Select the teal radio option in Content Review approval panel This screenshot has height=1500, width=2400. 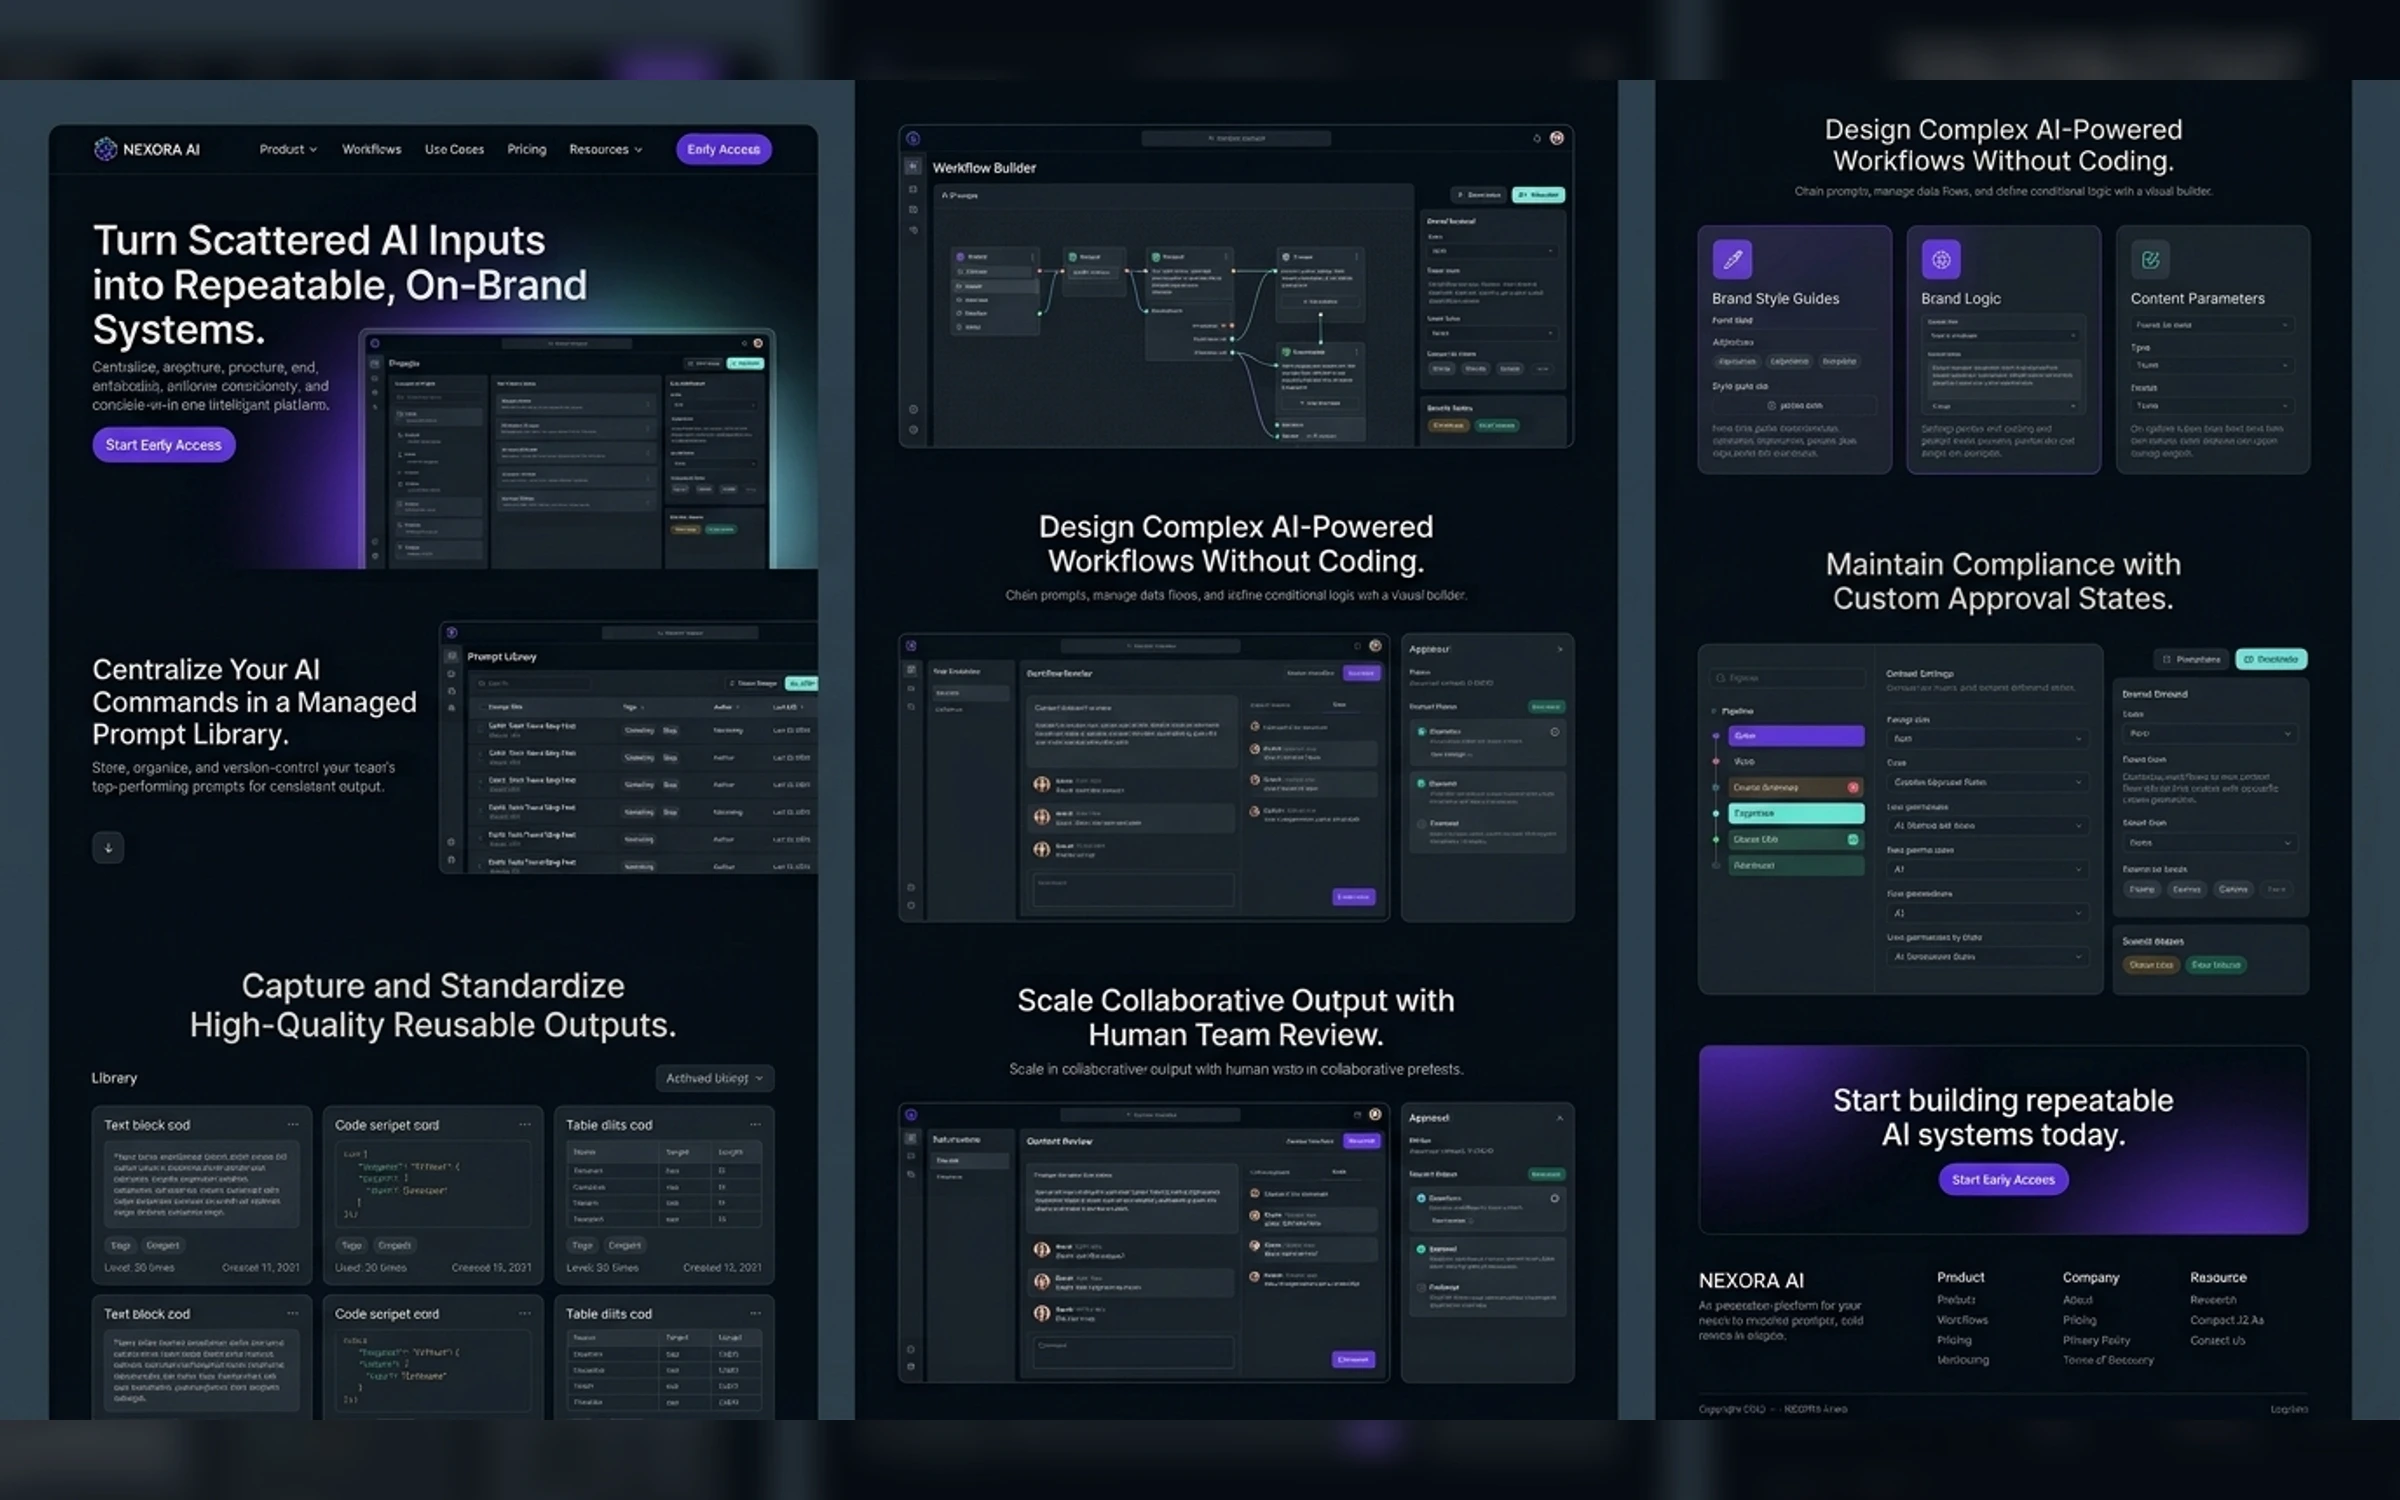coord(1421,1198)
